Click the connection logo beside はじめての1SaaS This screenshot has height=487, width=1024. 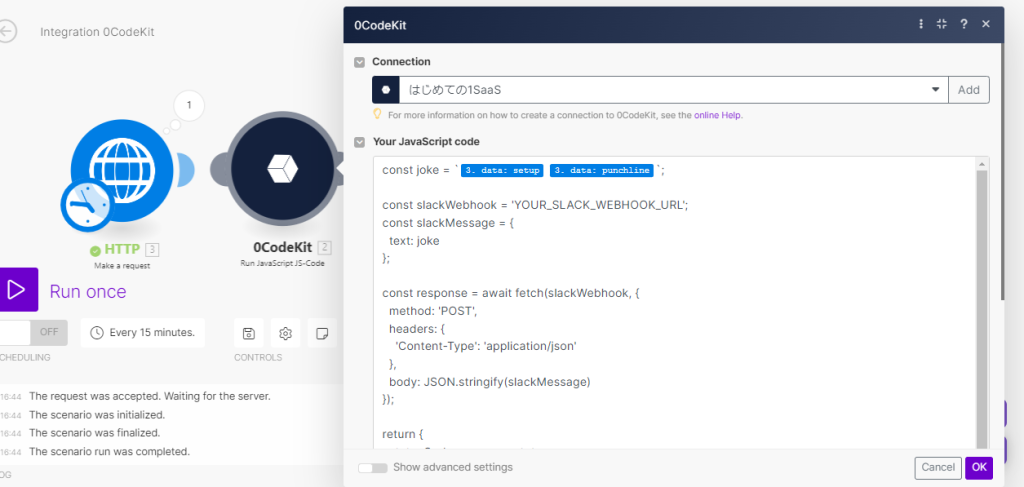click(386, 90)
